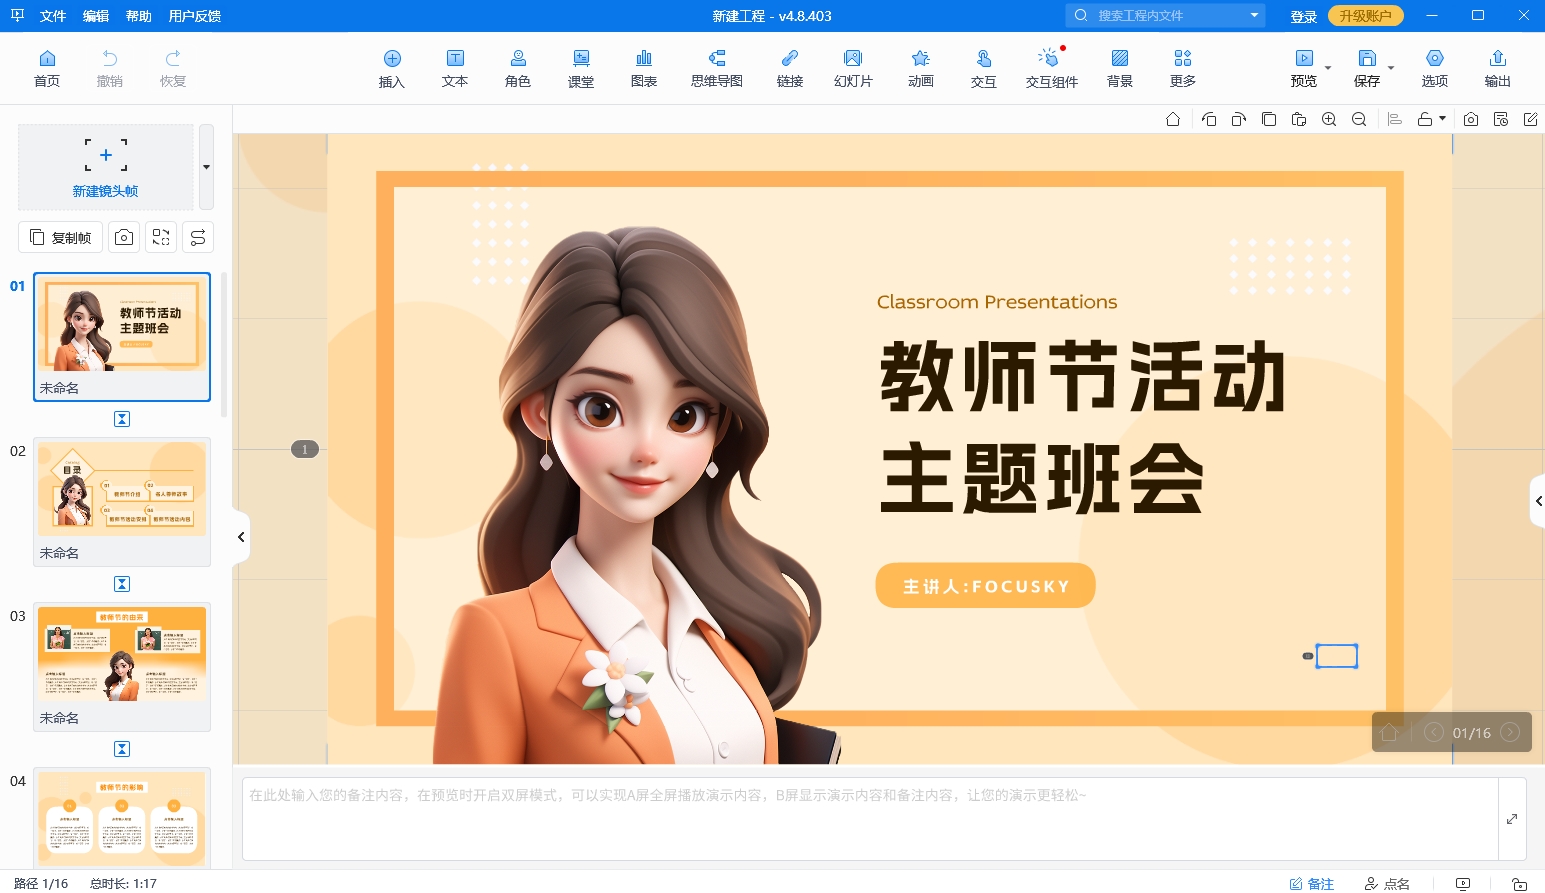Click the 升级账户 upgrade button
Viewport: 1545px width, 893px height.
[1365, 16]
